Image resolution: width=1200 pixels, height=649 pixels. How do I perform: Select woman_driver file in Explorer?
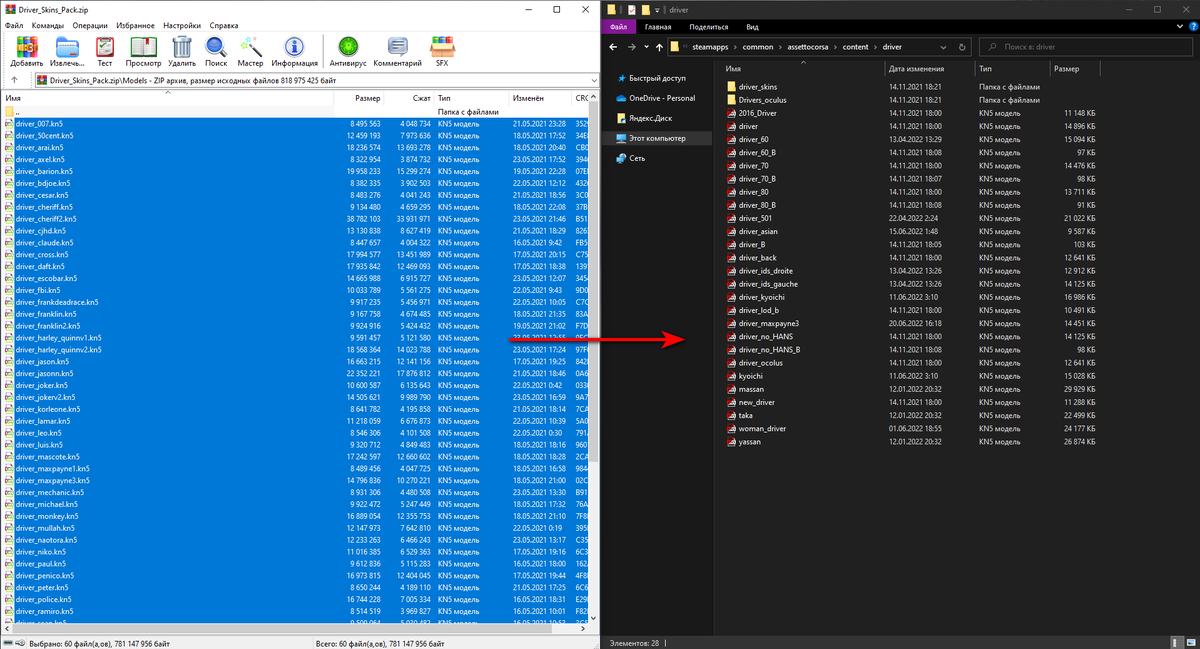click(x=758, y=428)
